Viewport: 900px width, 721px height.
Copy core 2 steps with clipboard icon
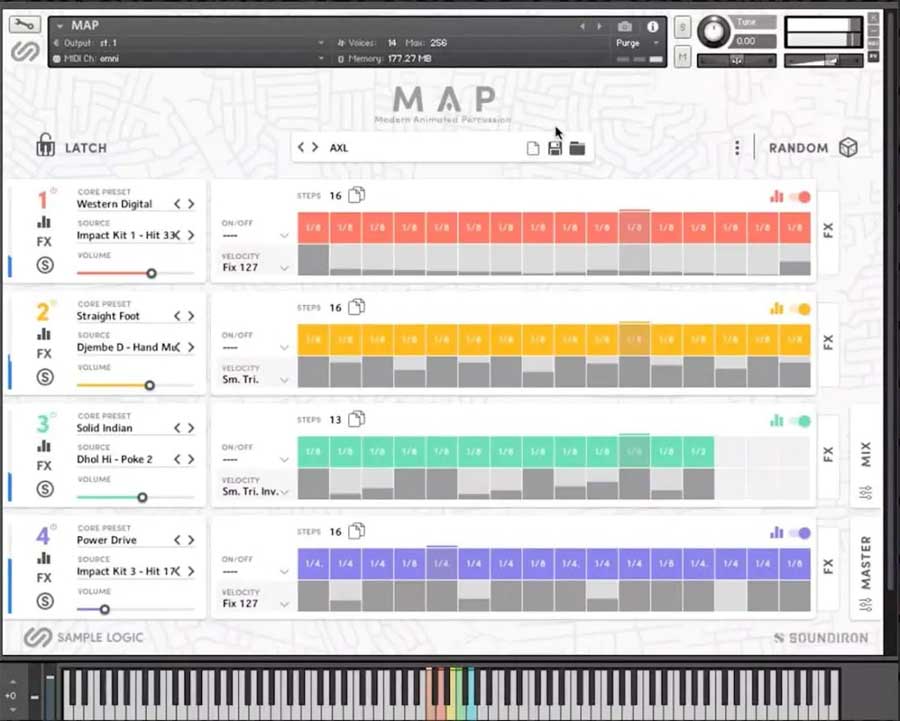click(356, 307)
